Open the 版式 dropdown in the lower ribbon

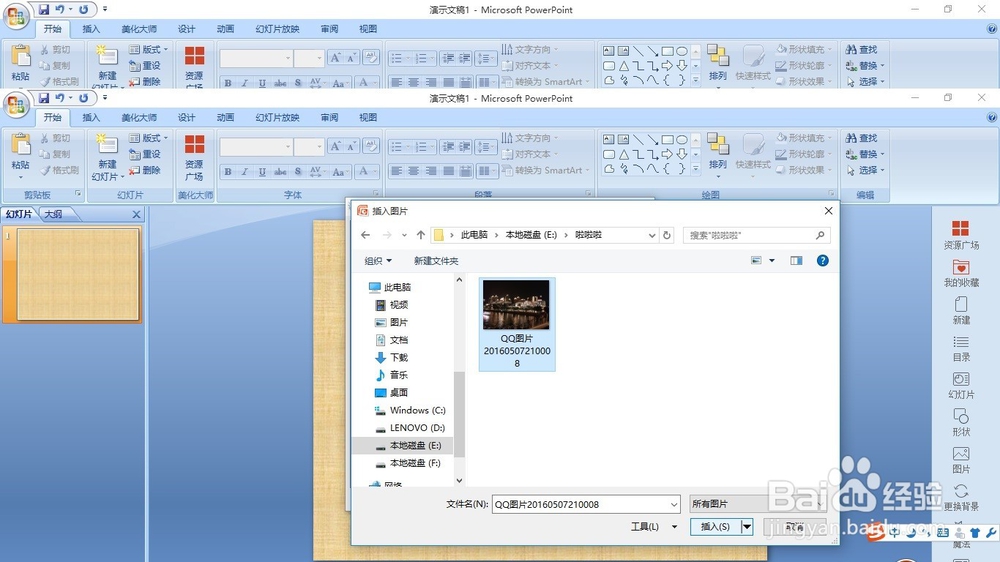pyautogui.click(x=148, y=138)
